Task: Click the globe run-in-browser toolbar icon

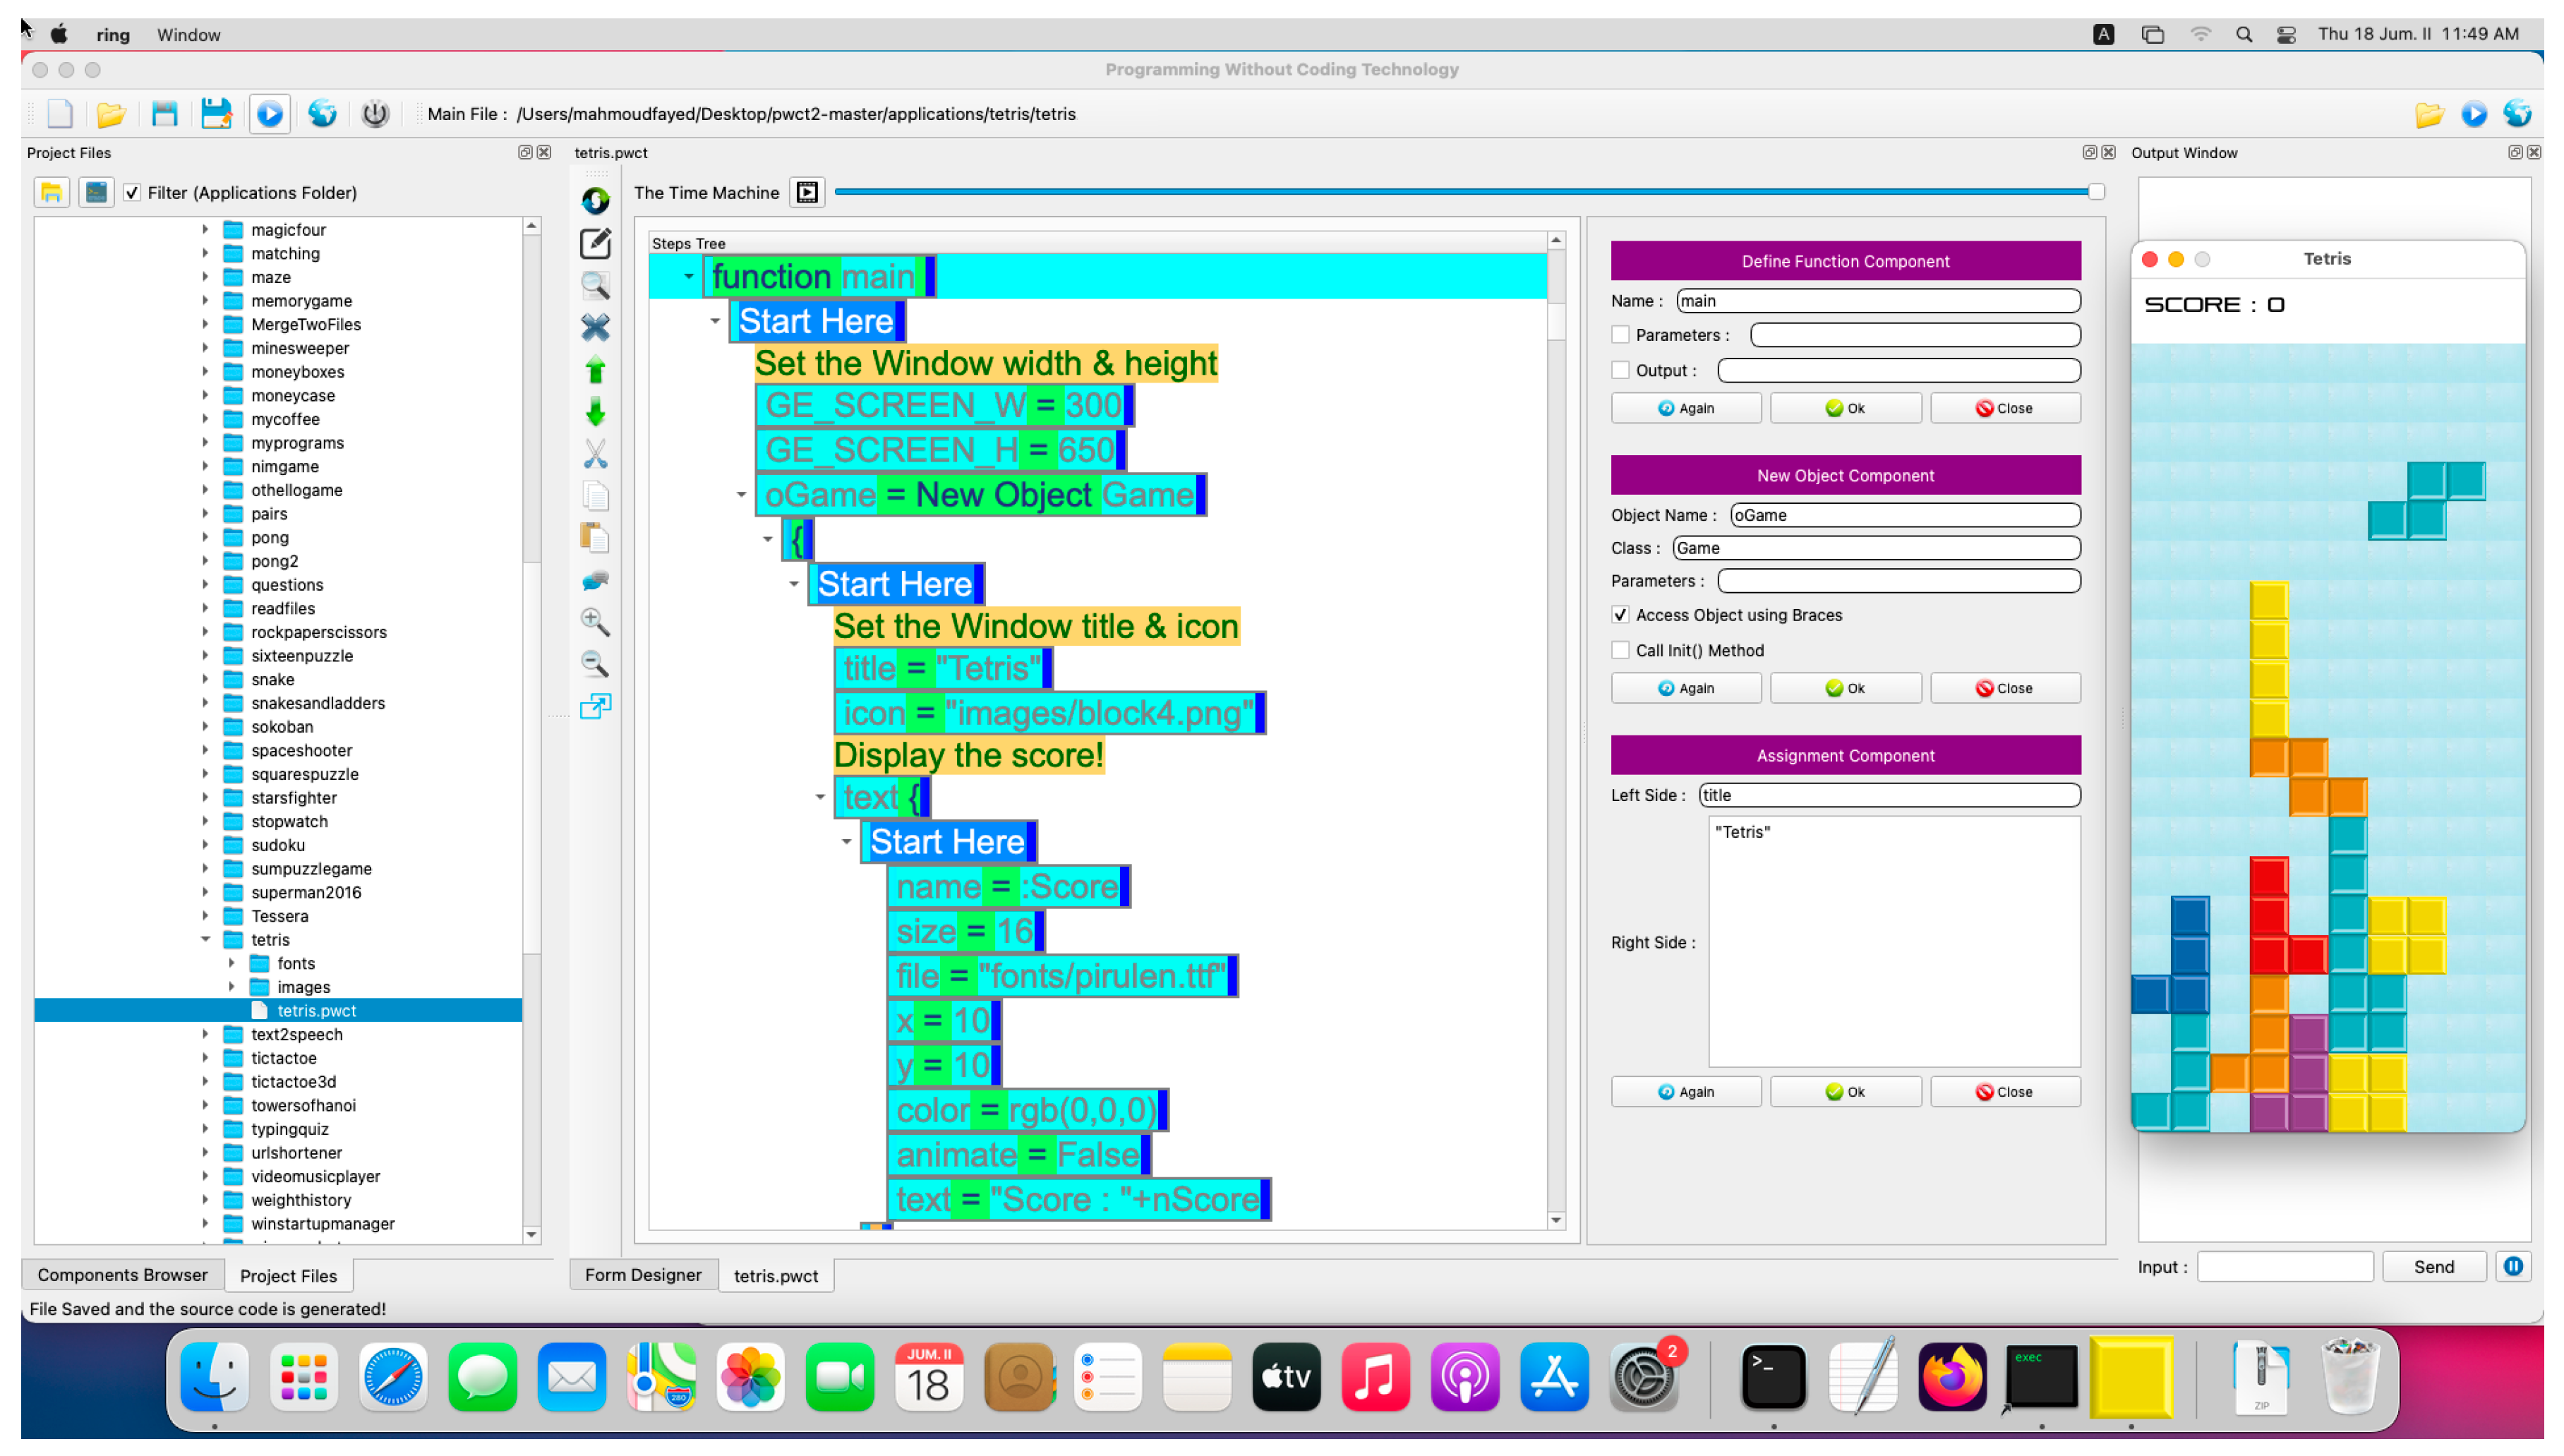Action: (x=322, y=114)
